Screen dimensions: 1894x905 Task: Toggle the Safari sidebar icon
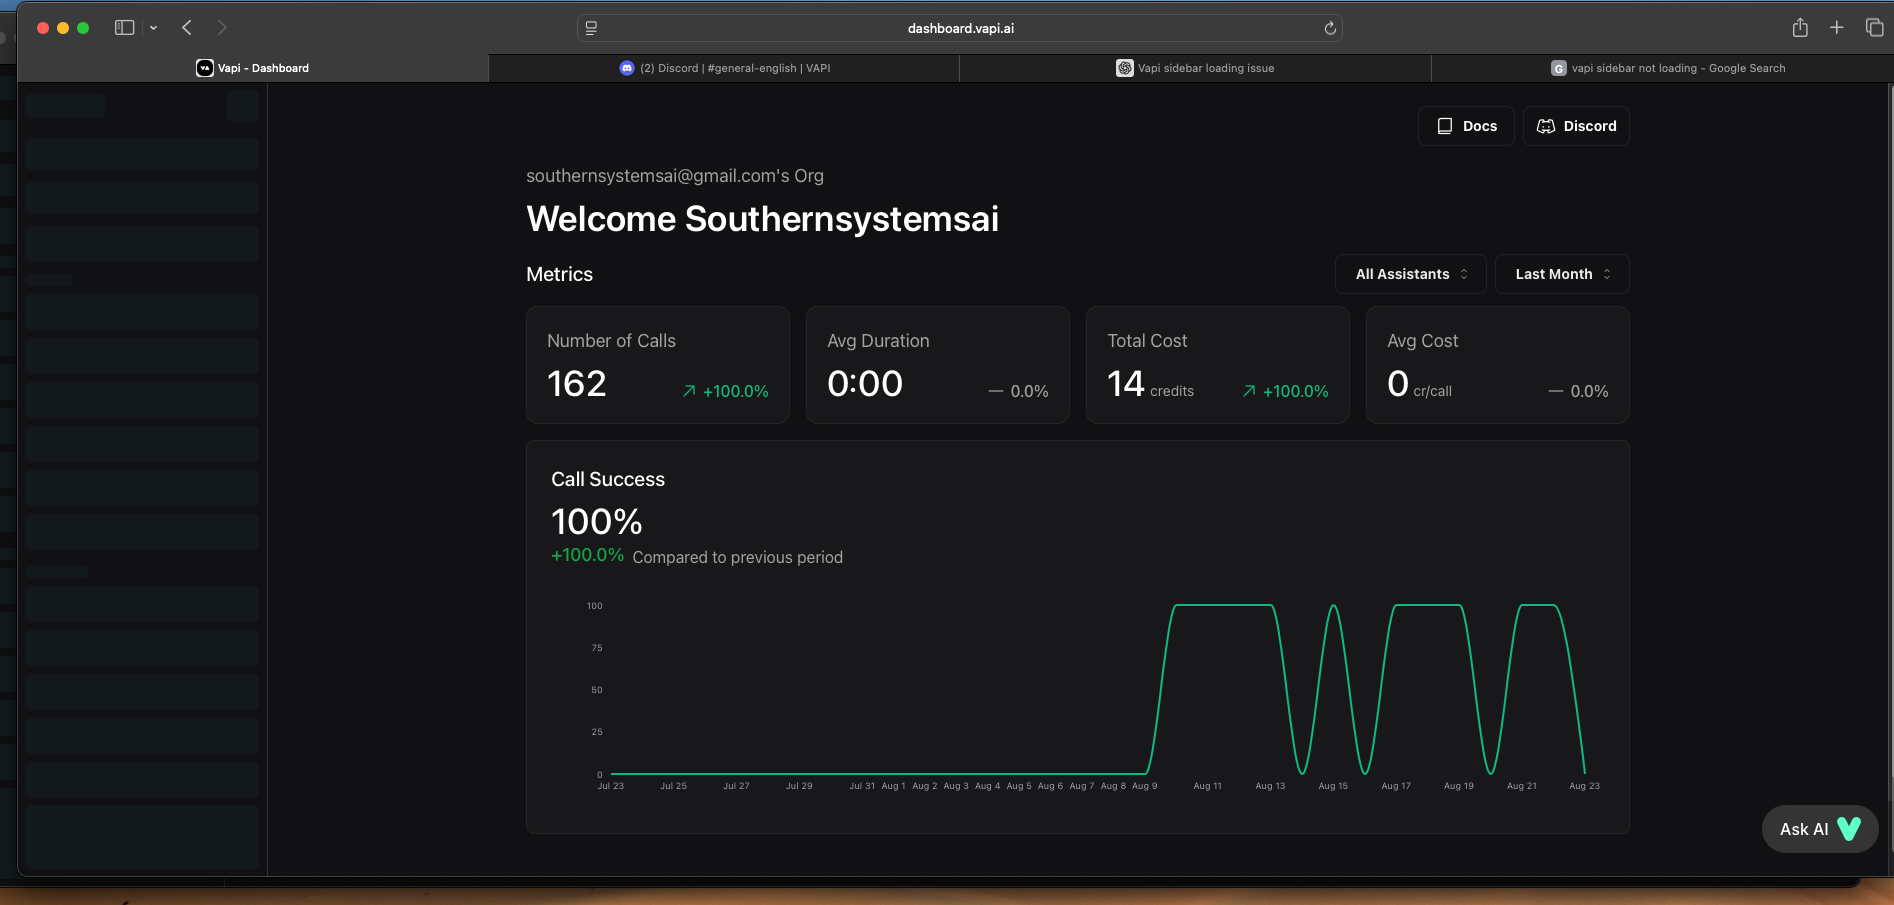point(124,28)
